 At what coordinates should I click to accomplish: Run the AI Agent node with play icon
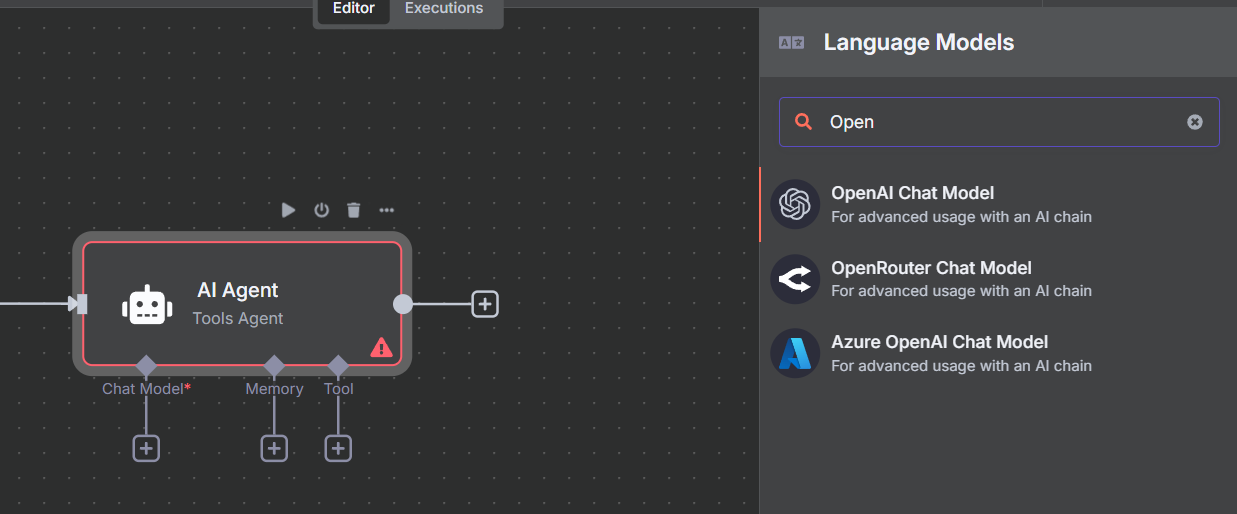point(288,210)
